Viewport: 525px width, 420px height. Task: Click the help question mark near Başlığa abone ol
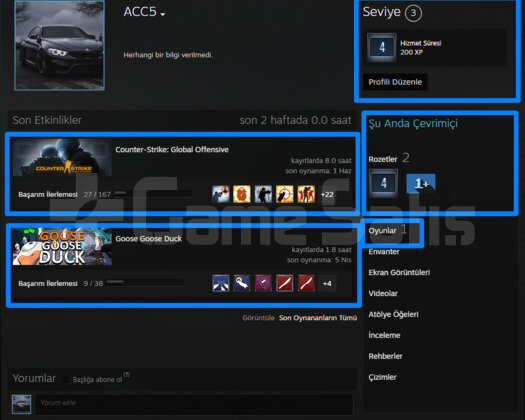coord(126,374)
